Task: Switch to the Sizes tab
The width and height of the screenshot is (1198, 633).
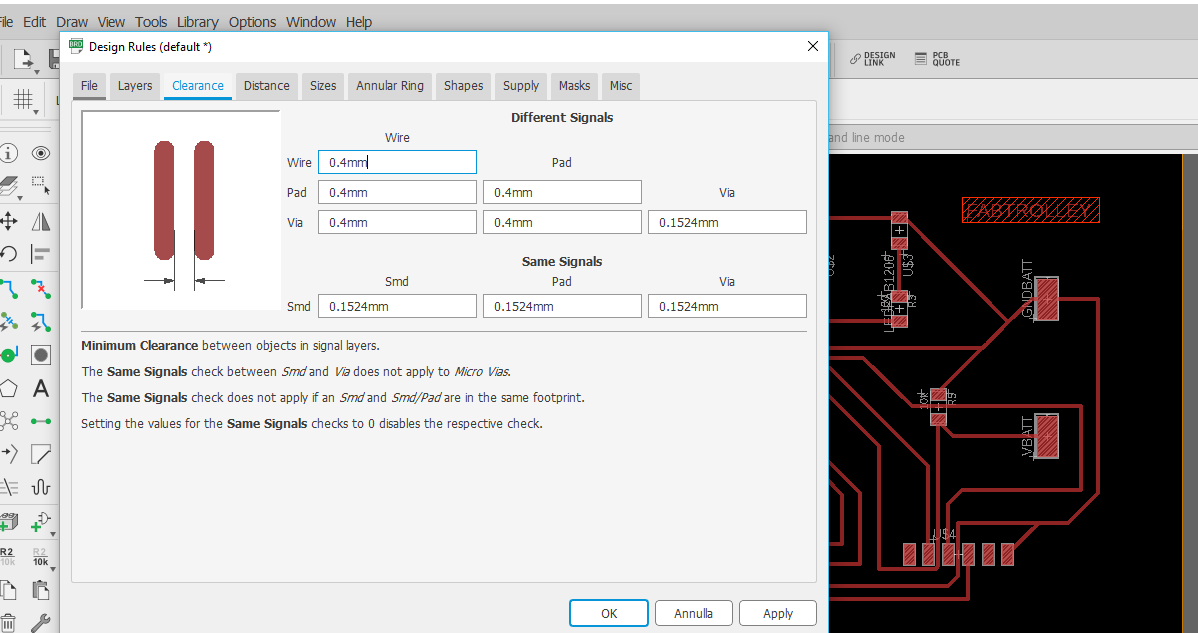Action: pyautogui.click(x=323, y=86)
